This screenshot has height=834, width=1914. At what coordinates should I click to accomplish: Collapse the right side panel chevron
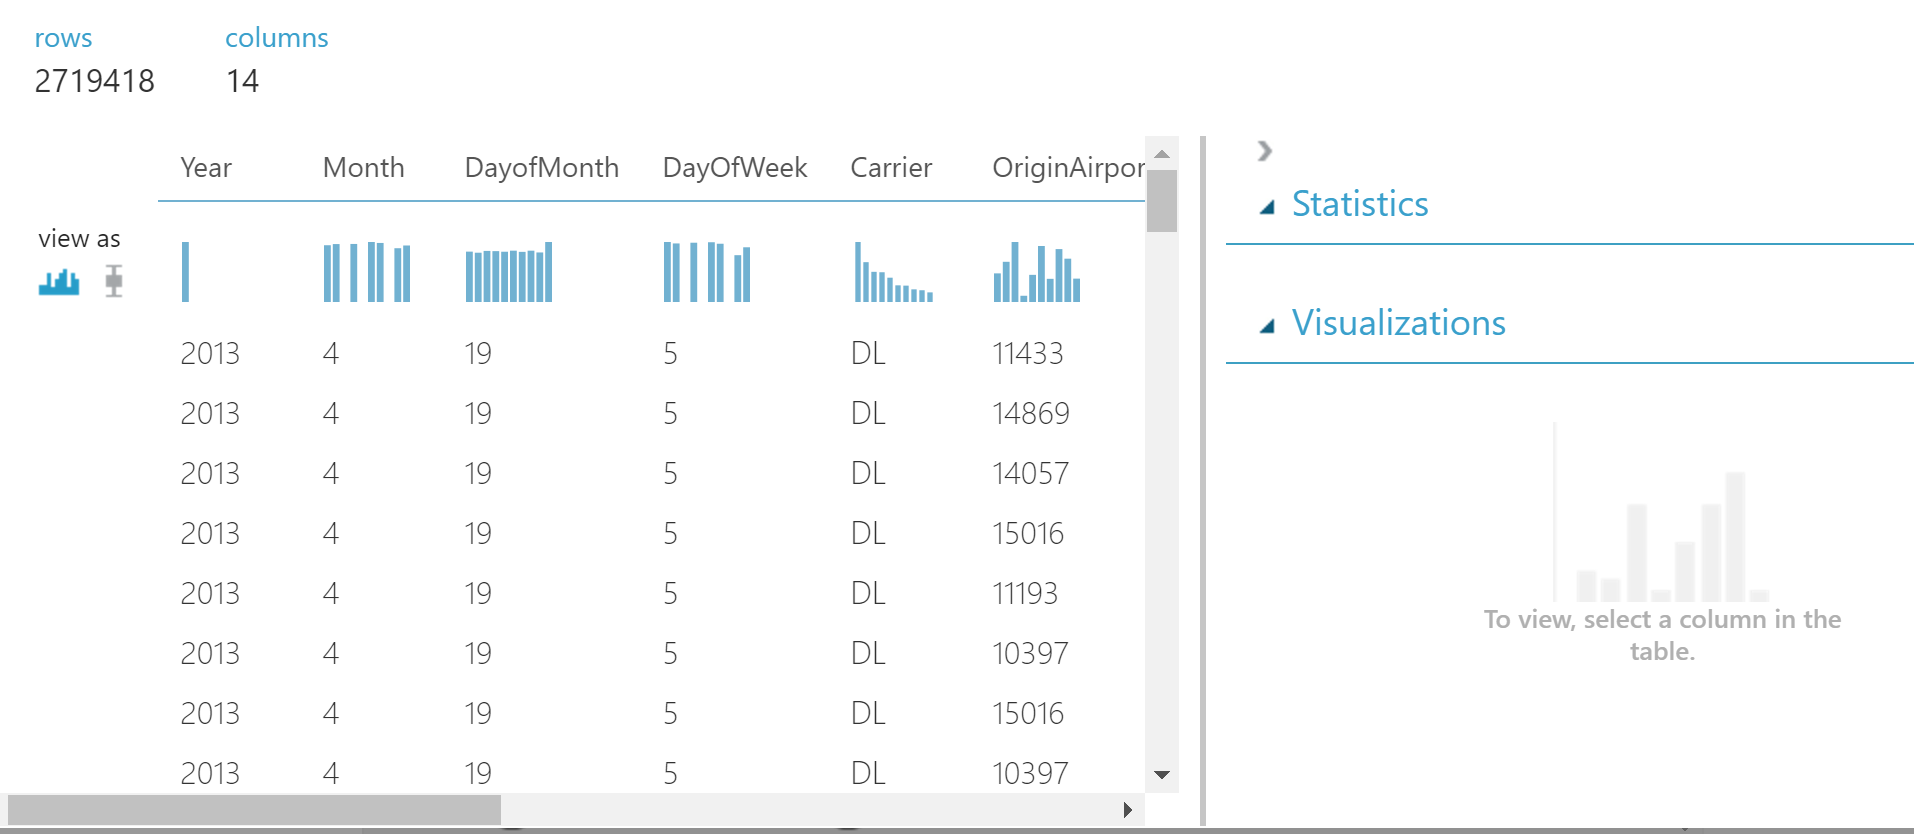click(x=1265, y=151)
